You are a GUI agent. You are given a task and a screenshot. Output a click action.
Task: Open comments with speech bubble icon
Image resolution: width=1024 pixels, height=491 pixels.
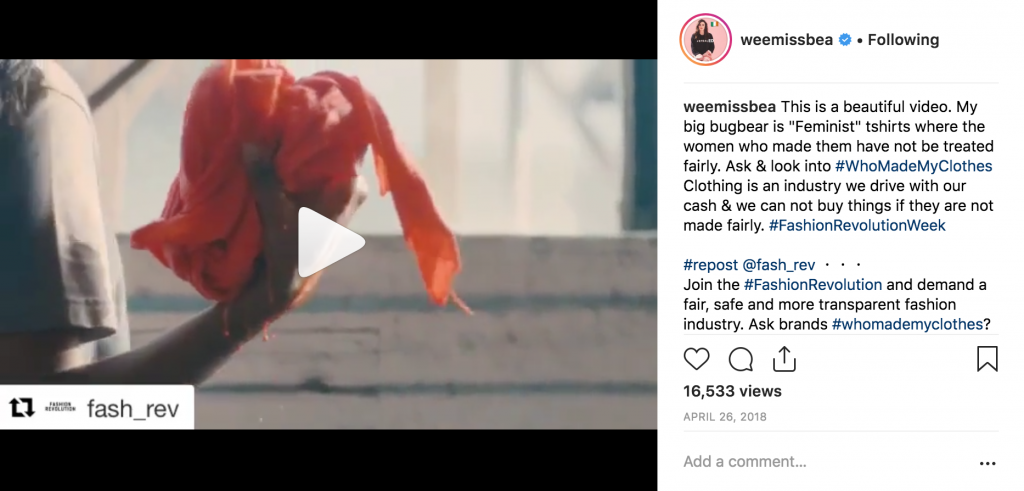(741, 359)
